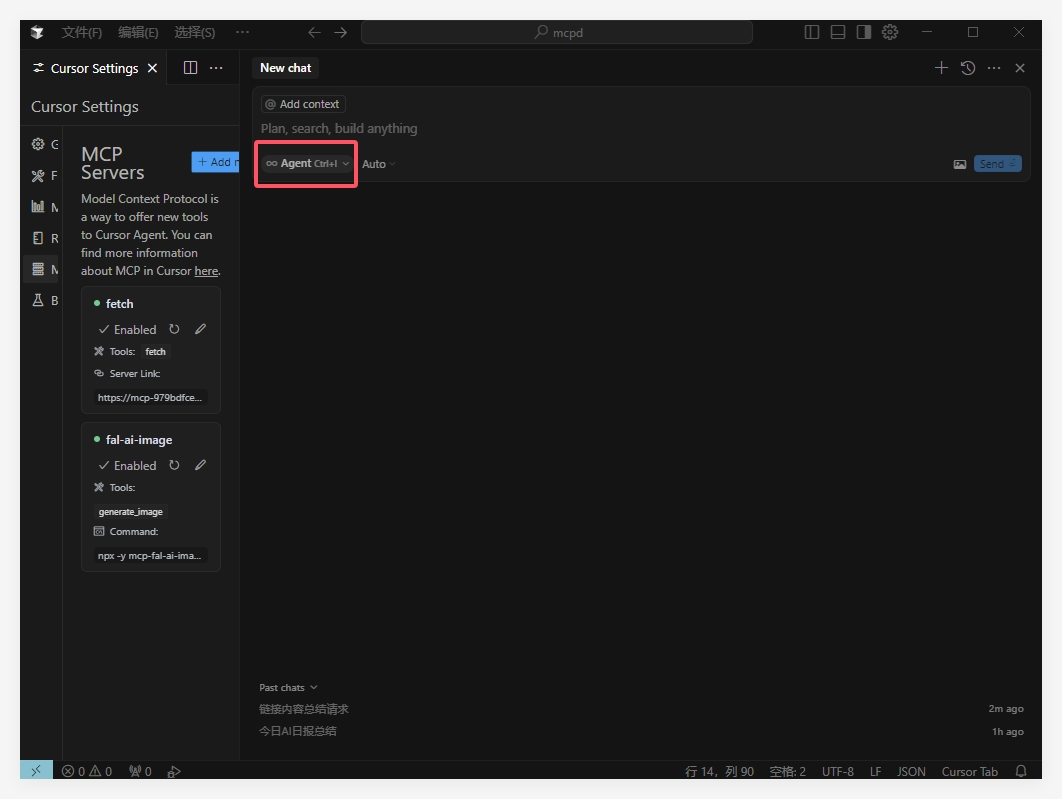Collapse the Past chats list
This screenshot has height=799, width=1062.
[288, 687]
